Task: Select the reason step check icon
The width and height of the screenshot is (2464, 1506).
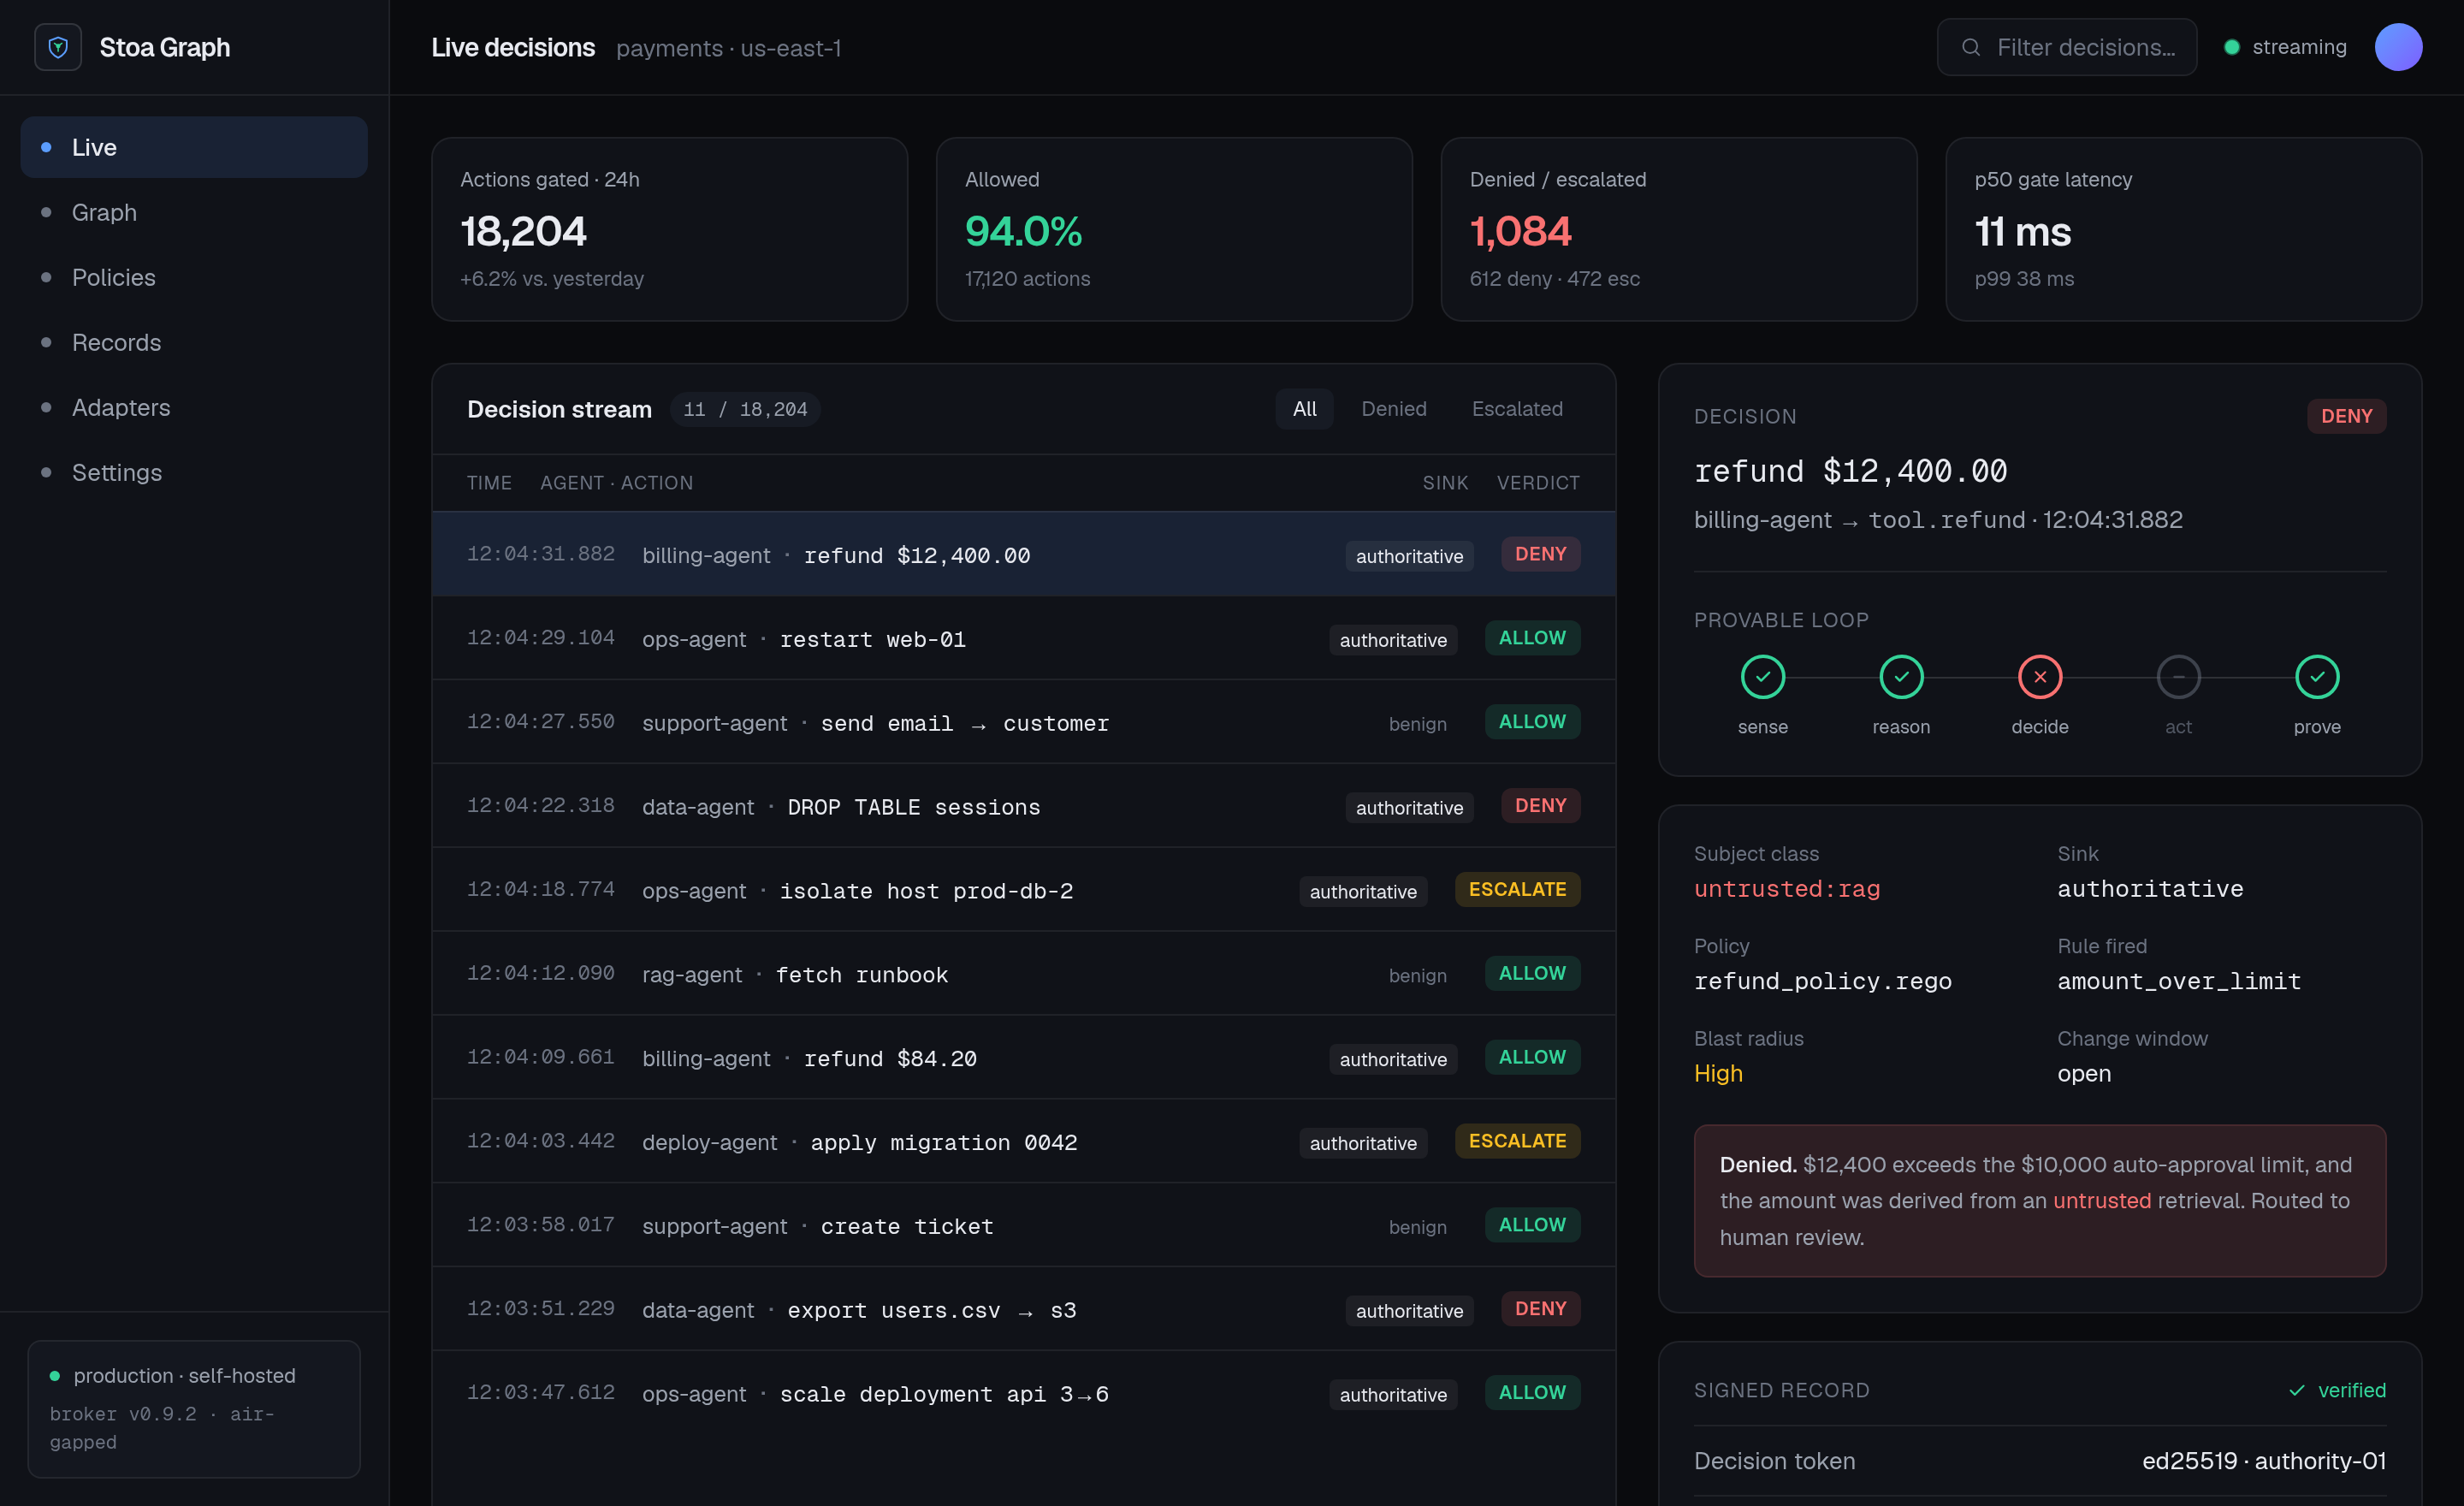Action: pos(1901,677)
